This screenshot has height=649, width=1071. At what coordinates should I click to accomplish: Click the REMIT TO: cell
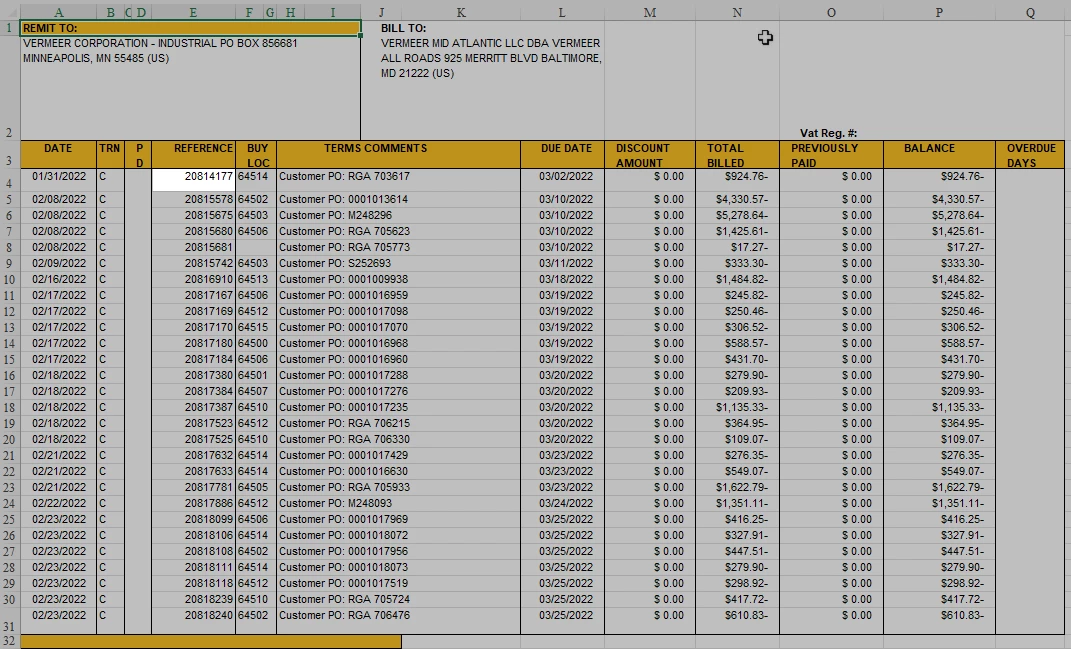point(191,28)
